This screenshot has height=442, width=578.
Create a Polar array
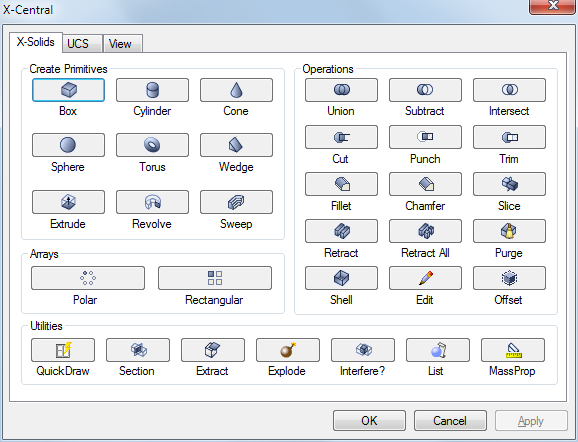[88, 278]
